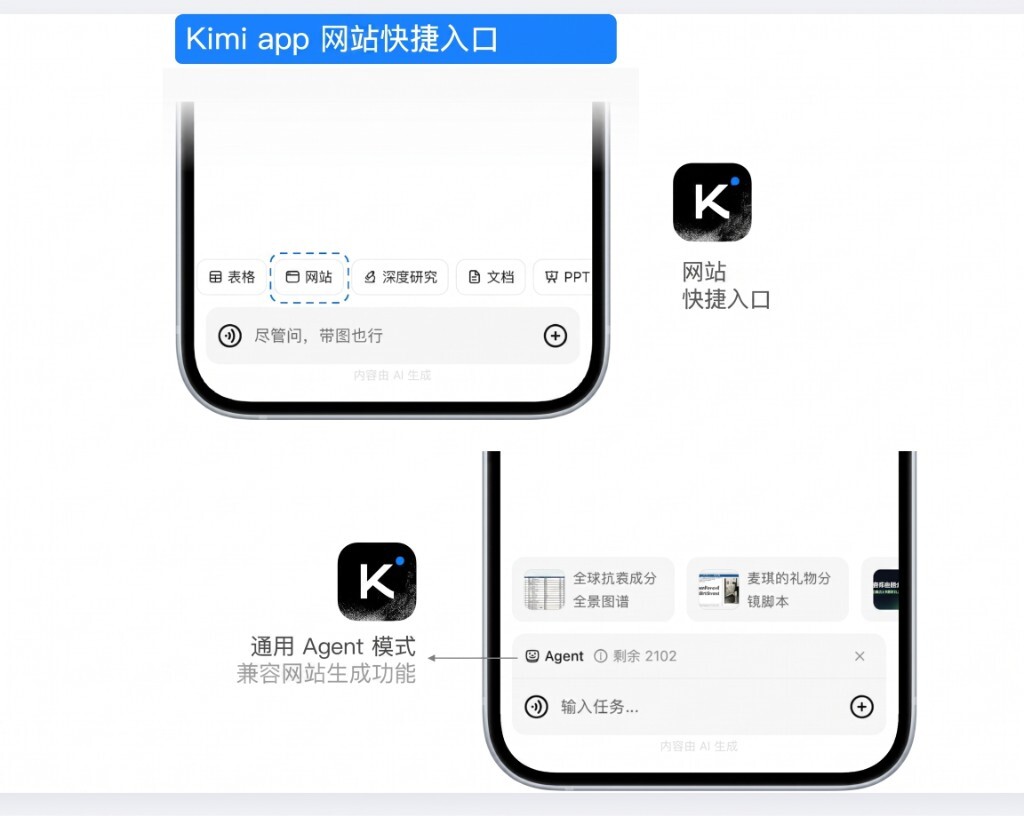Focus the 尽管问，带图也行 input field
This screenshot has height=816, width=1024.
[x=392, y=336]
